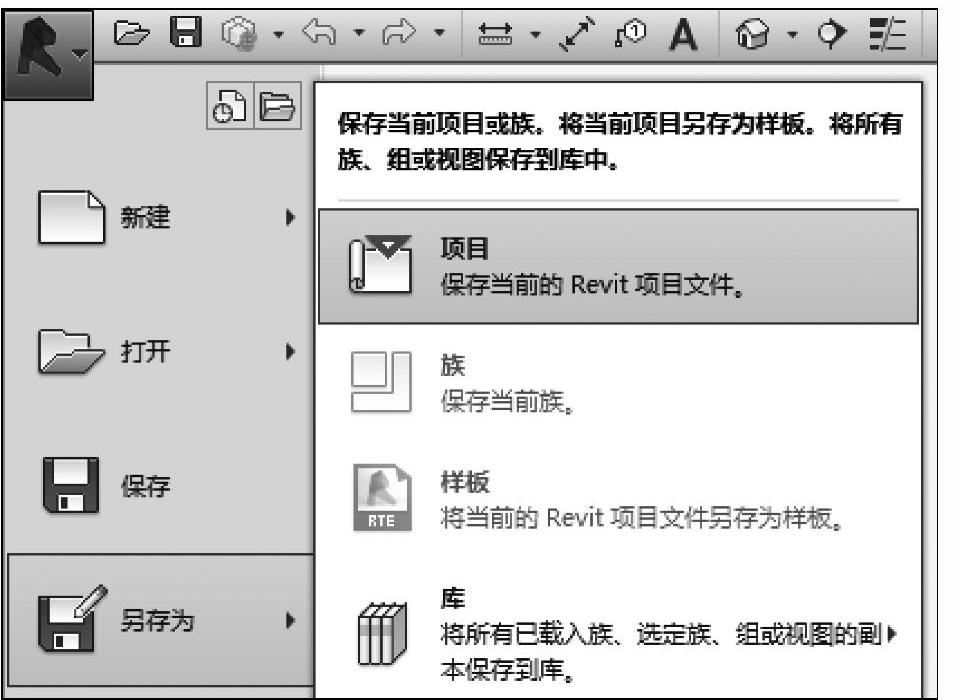
Task: Expand the Undo history dropdown arrow
Action: click(359, 32)
